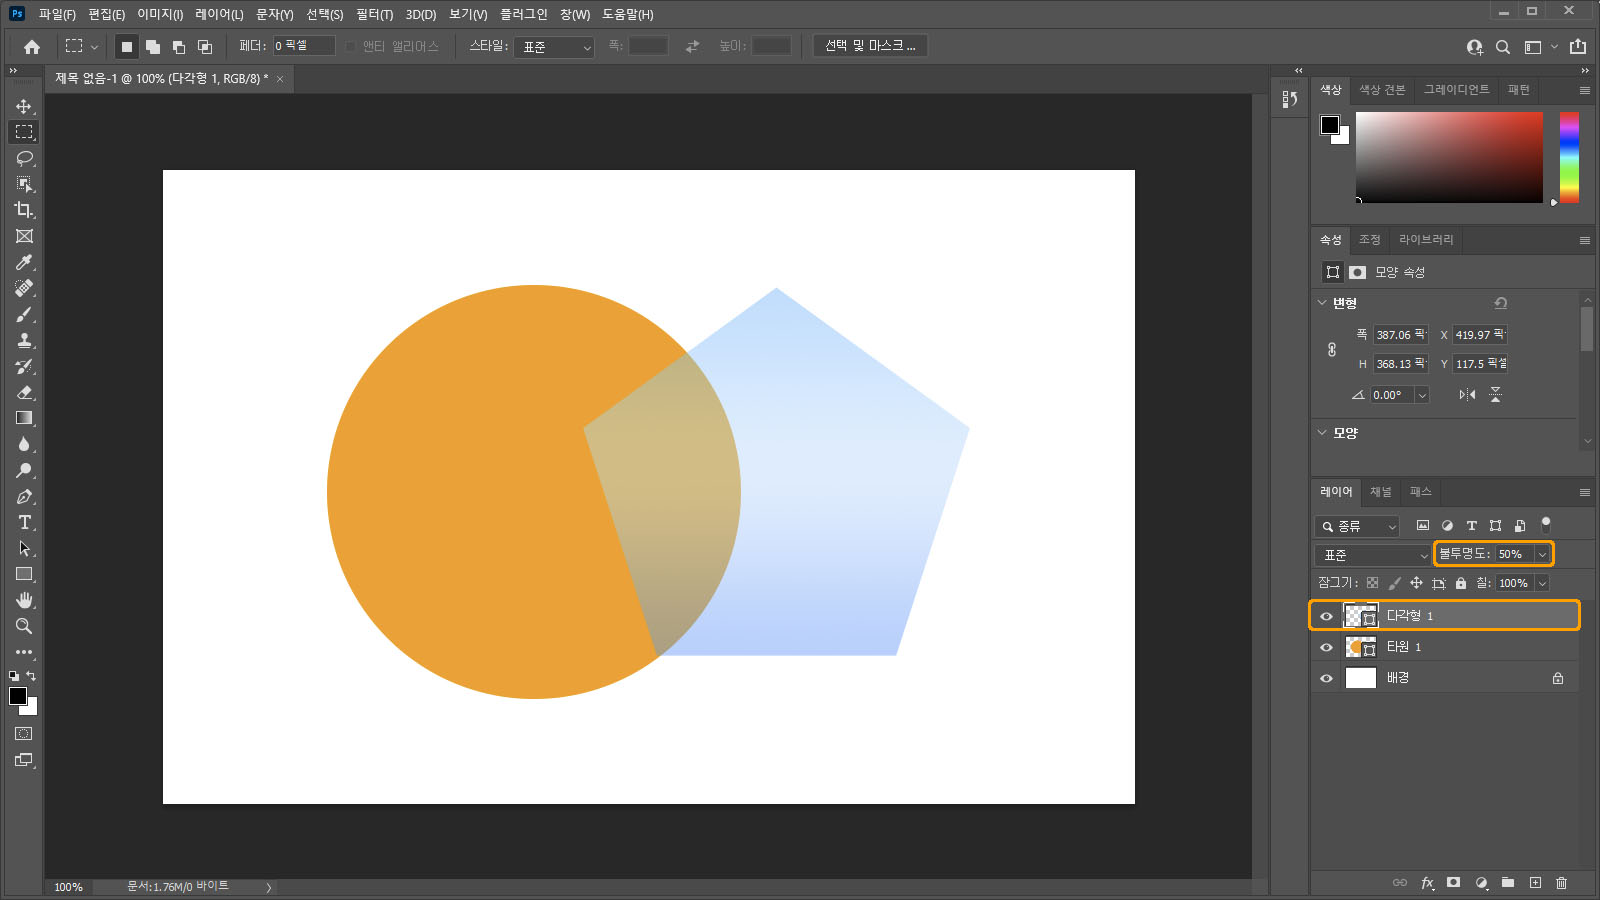Select the Clone Stamp tool

pos(24,340)
